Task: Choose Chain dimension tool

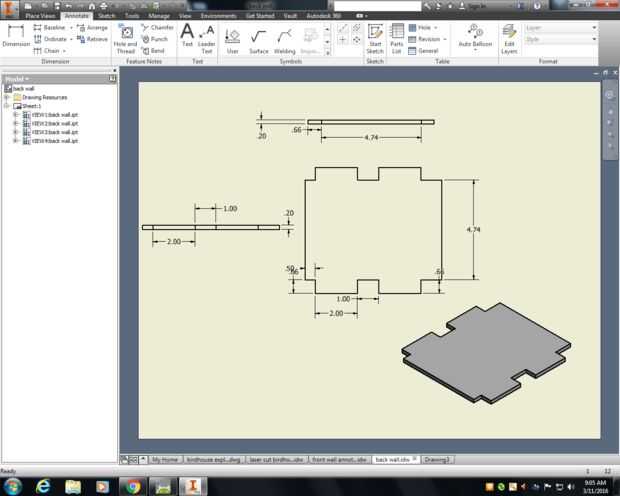Action: click(x=47, y=51)
